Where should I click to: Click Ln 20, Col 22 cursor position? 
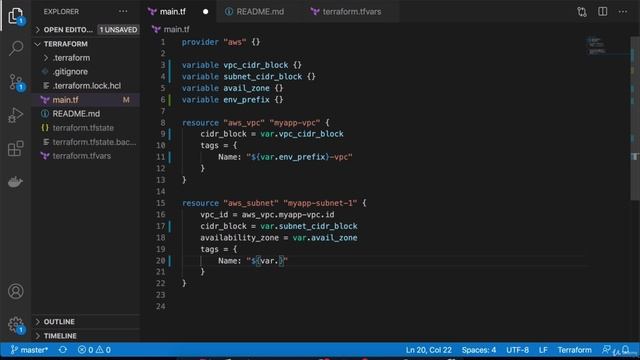(x=429, y=350)
